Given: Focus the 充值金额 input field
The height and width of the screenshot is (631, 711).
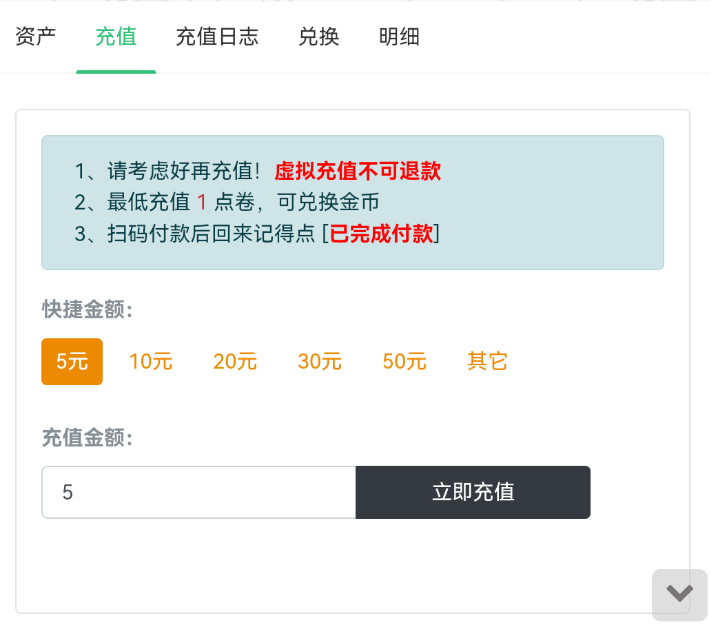Looking at the screenshot, I should point(199,492).
